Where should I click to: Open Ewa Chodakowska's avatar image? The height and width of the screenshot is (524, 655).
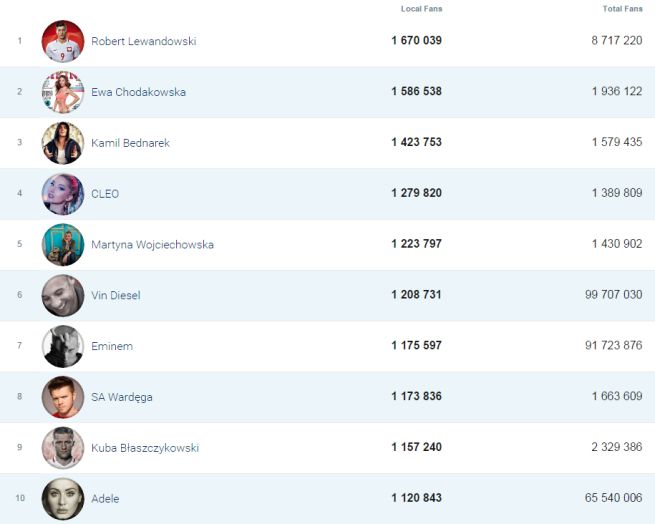[63, 92]
